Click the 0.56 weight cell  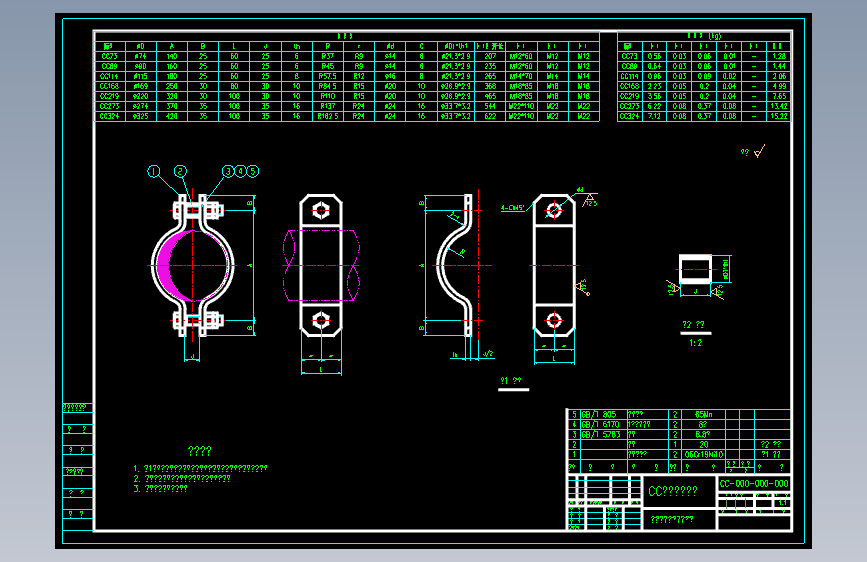654,56
